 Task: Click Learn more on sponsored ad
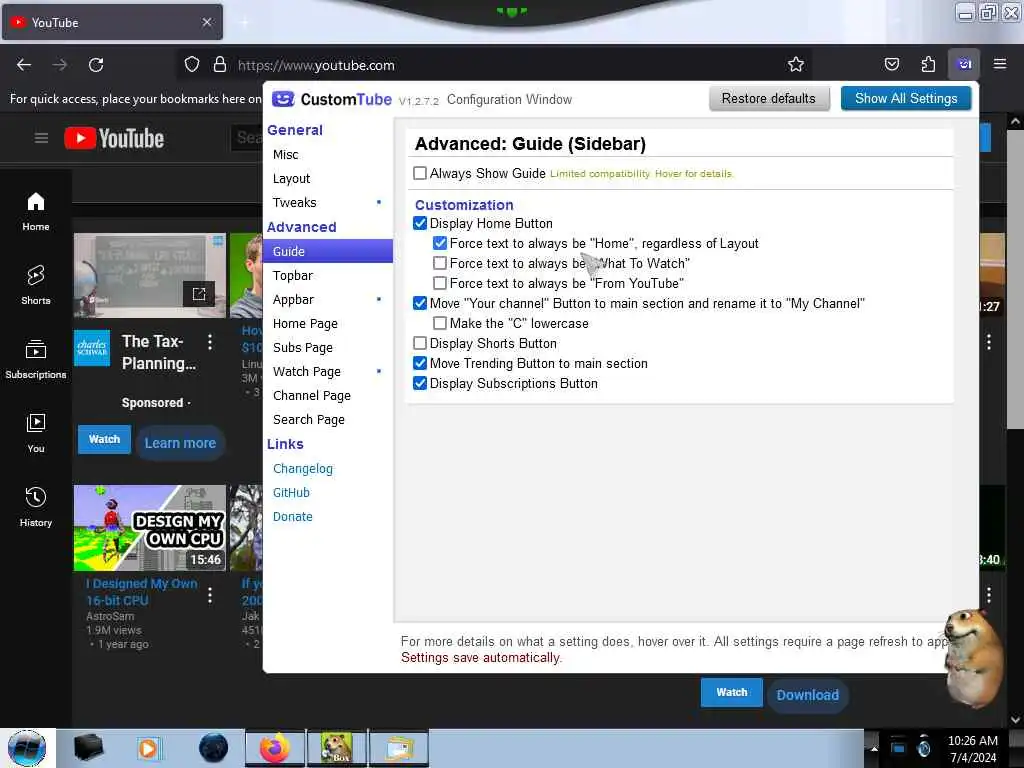(x=180, y=443)
